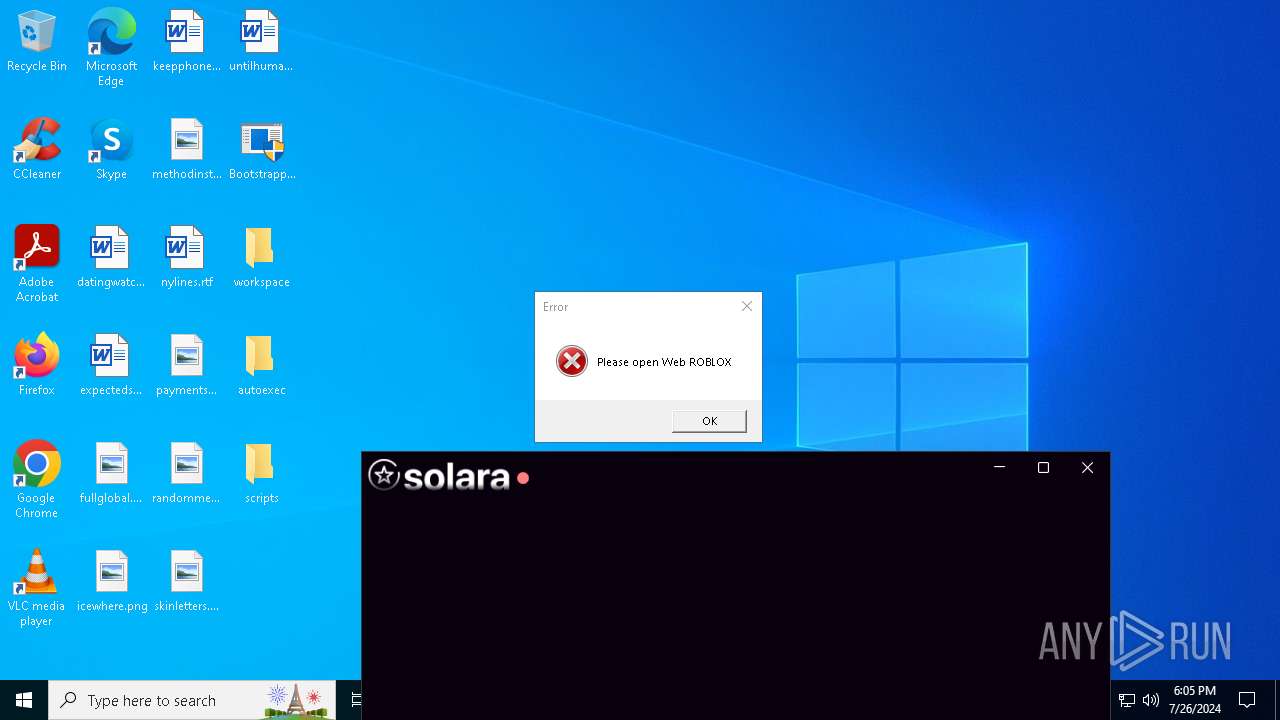Image resolution: width=1280 pixels, height=720 pixels.
Task: Select the Bootstrapper application icon
Action: coord(261,150)
